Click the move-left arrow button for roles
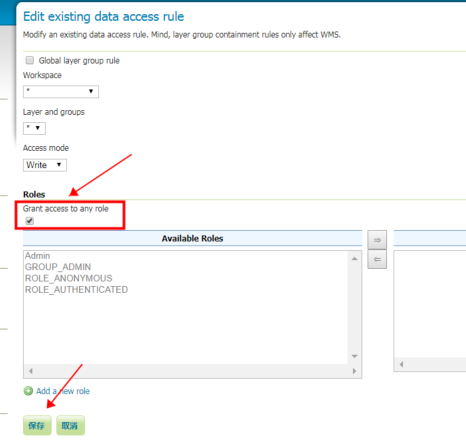This screenshot has width=466, height=445. (377, 259)
